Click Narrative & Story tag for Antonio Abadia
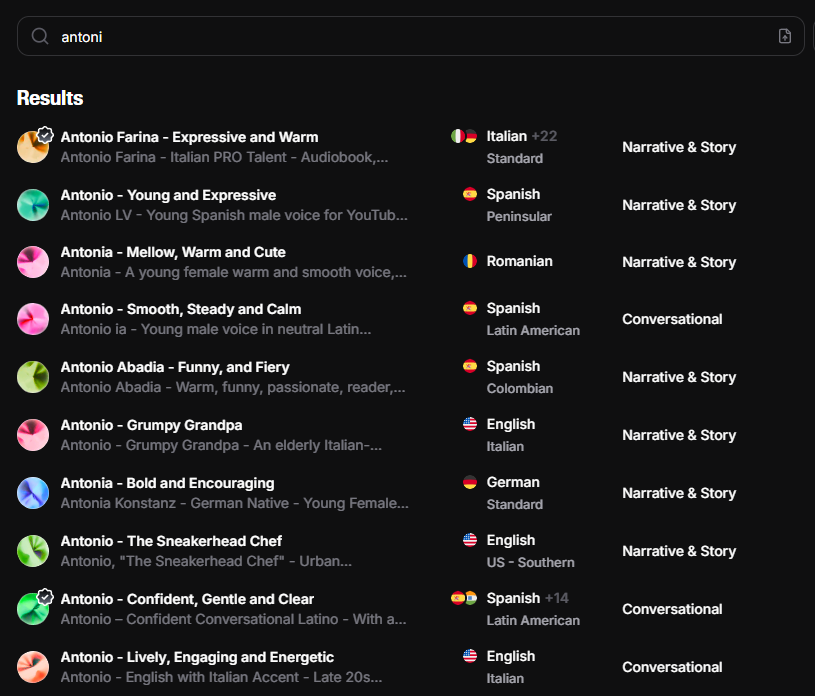 tap(678, 377)
